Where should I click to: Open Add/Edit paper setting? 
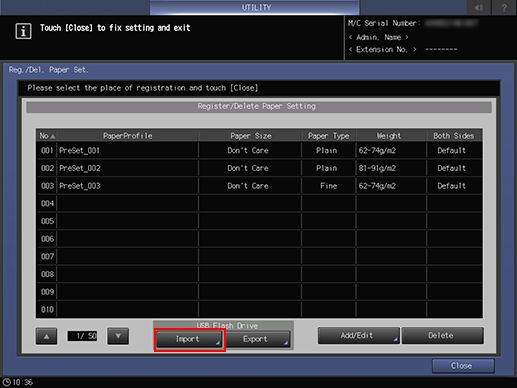pyautogui.click(x=359, y=335)
